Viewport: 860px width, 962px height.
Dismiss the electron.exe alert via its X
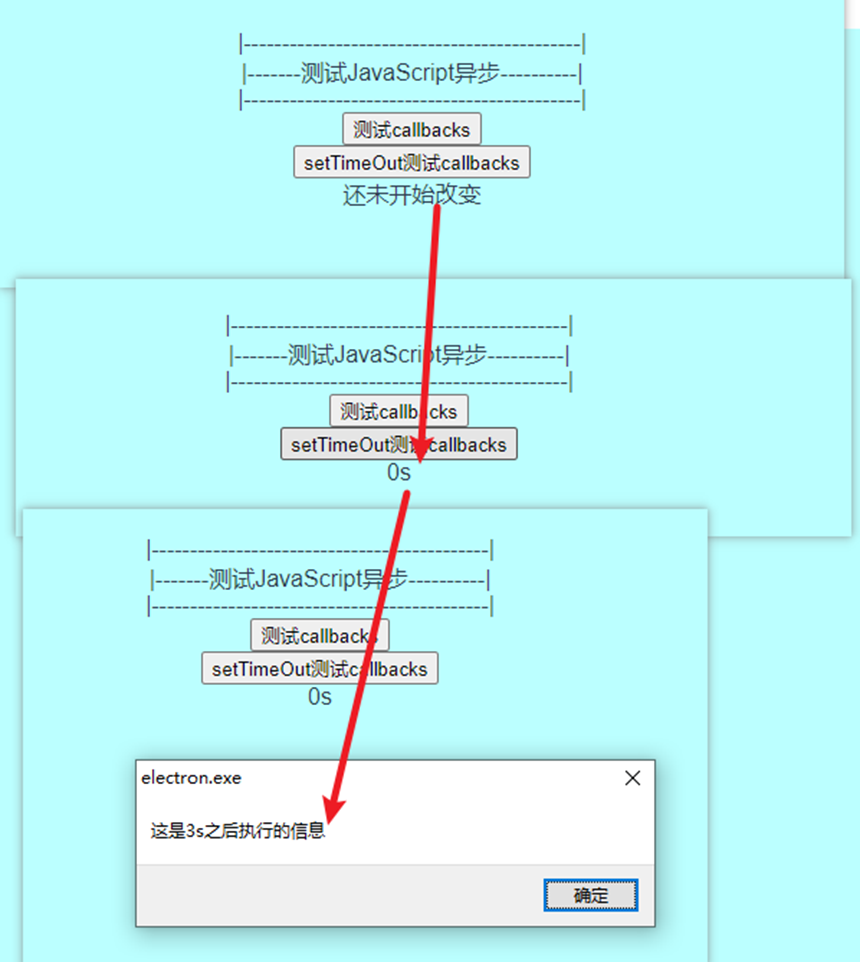(632, 777)
